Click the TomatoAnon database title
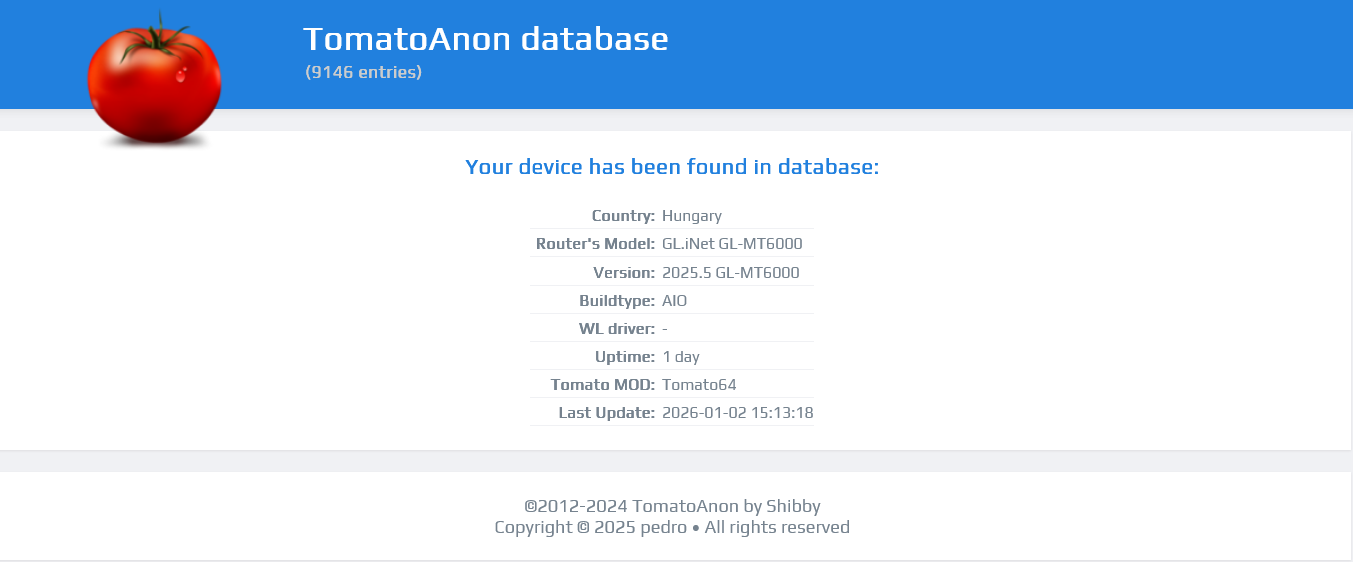 [485, 39]
